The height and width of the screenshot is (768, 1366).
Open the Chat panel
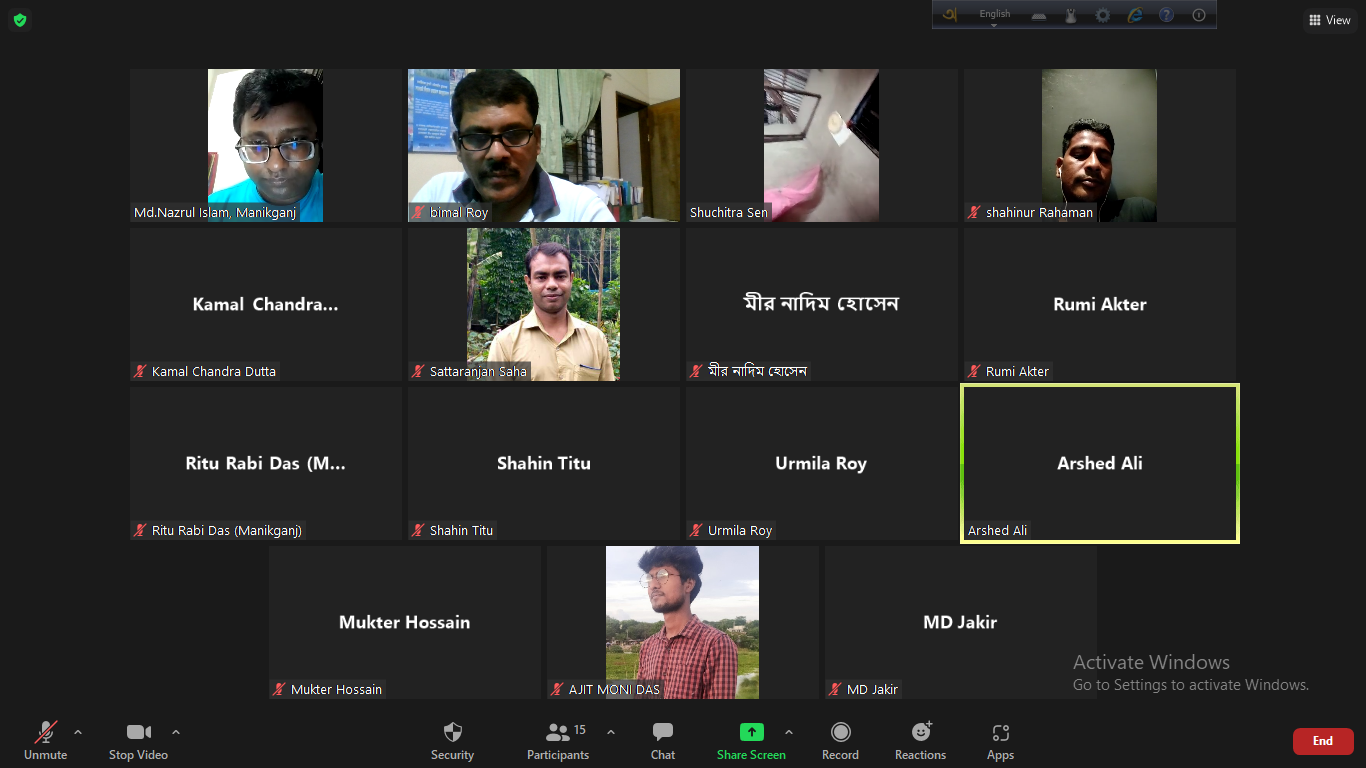(663, 742)
